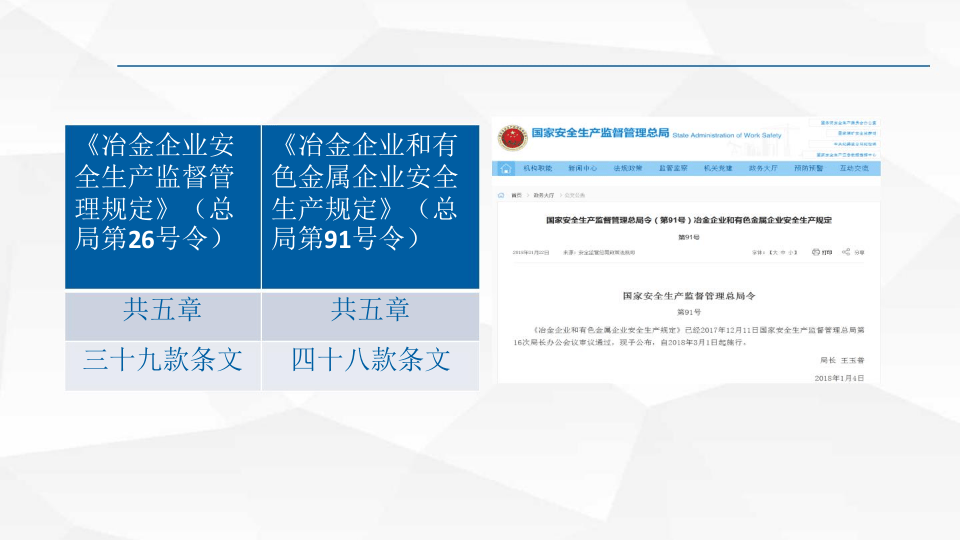Click the article paragraph starting 《冶金企业和有色金属企业安全生产规定》已经
Screen dimensions: 960x540
(x=689, y=336)
